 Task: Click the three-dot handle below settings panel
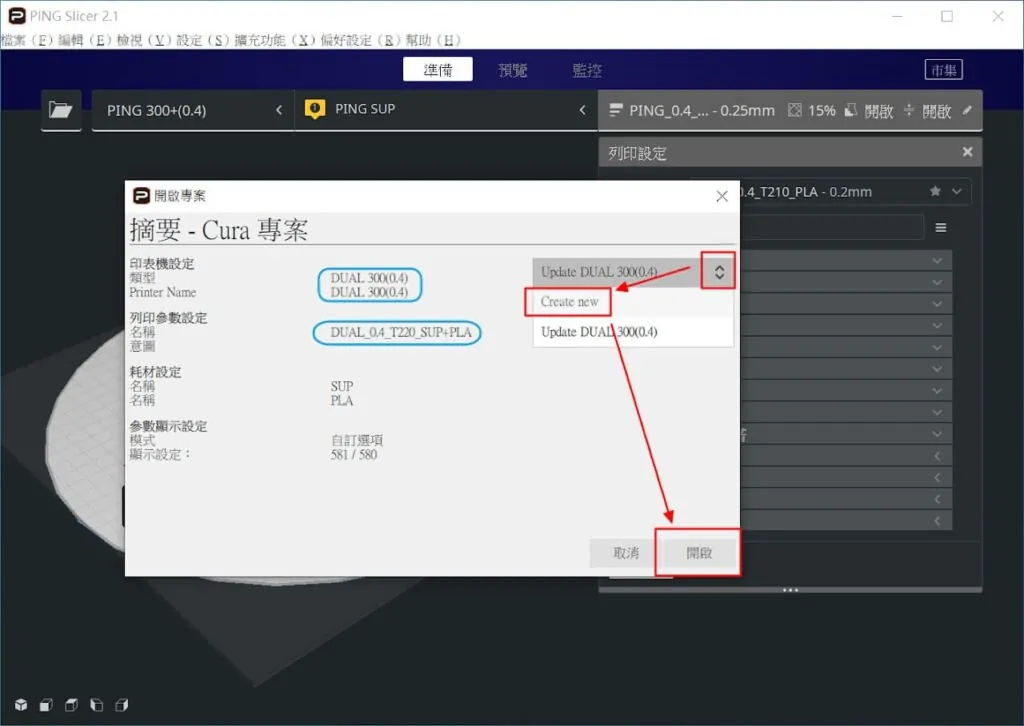click(x=790, y=590)
